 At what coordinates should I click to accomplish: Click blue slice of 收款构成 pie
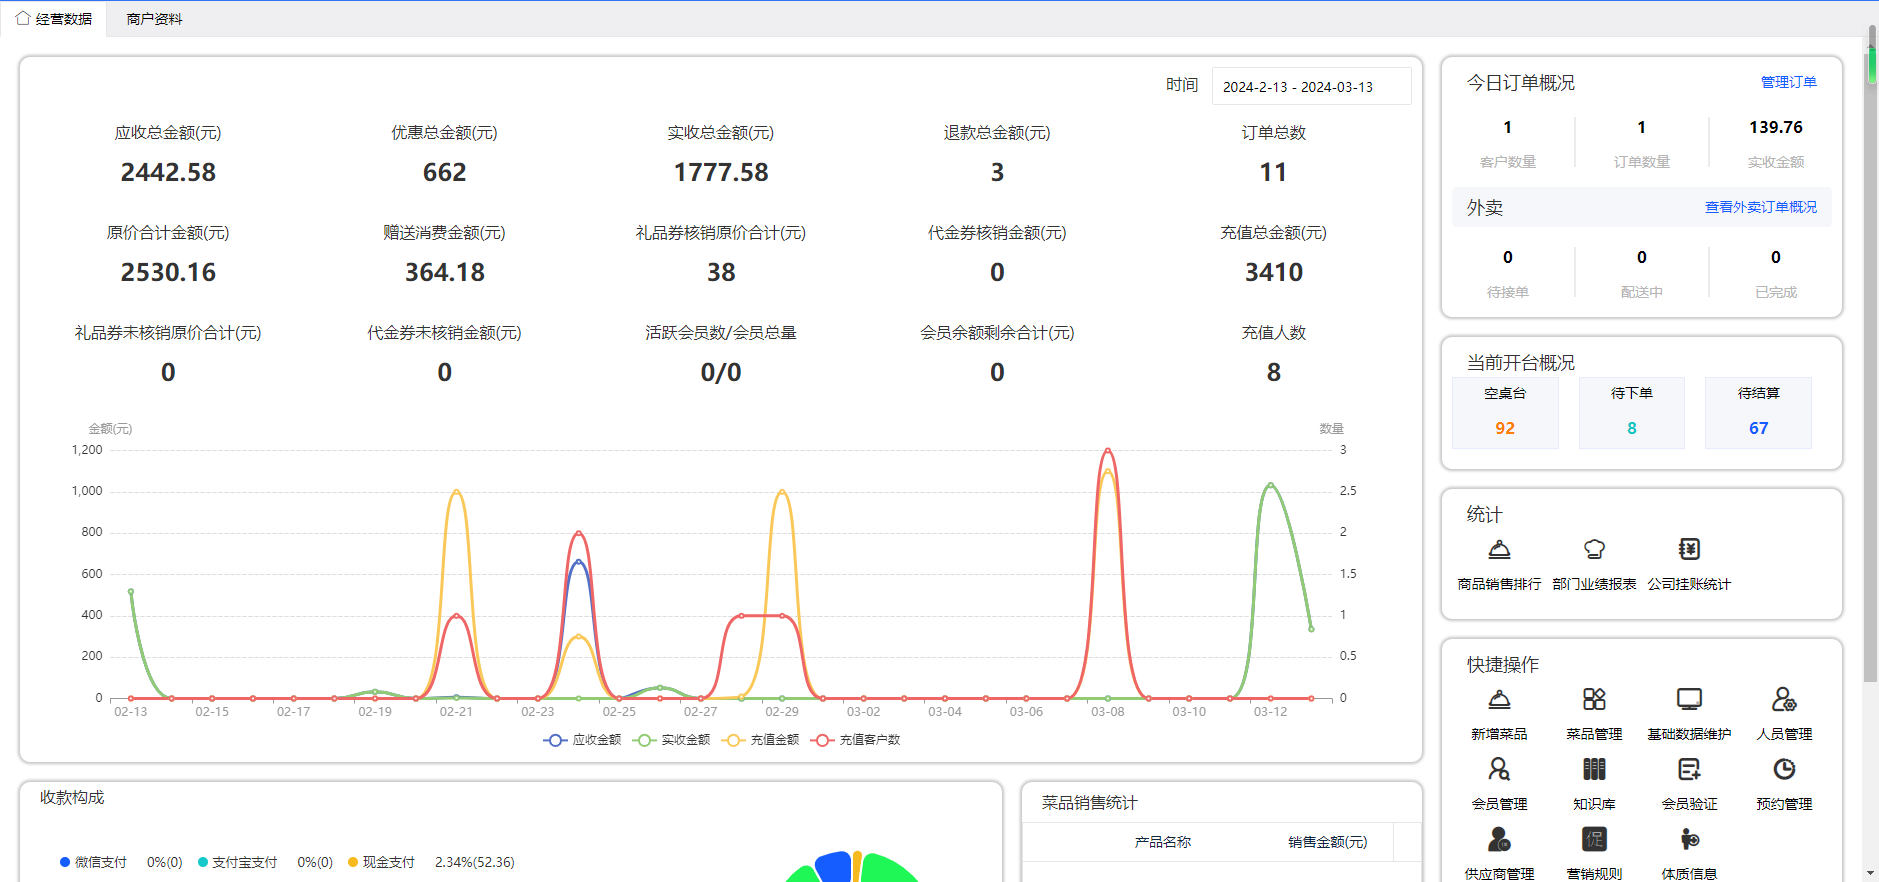834,867
